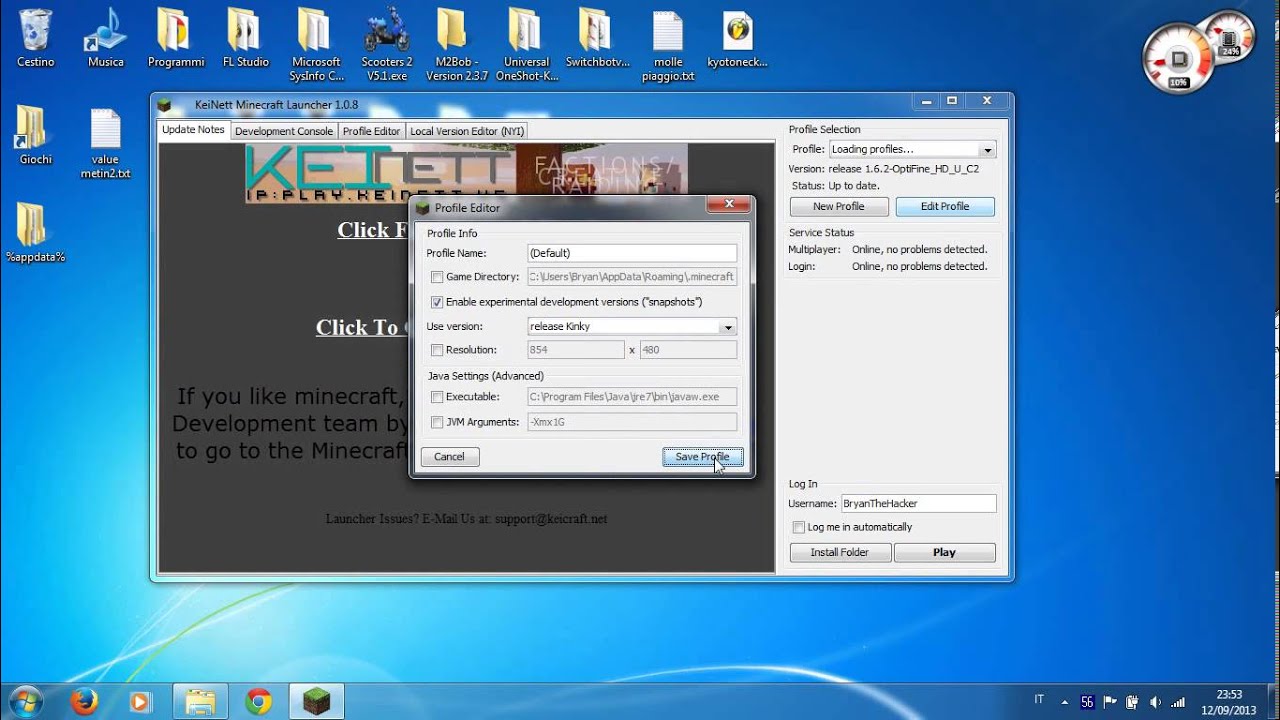Select the kyotoneck desktop icon
This screenshot has height=720, width=1280.
coord(737,37)
